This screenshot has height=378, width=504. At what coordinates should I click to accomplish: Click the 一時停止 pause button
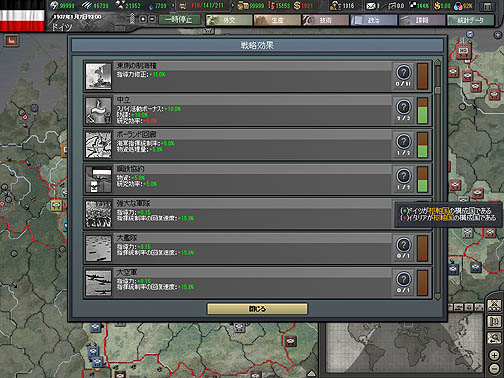[x=179, y=20]
